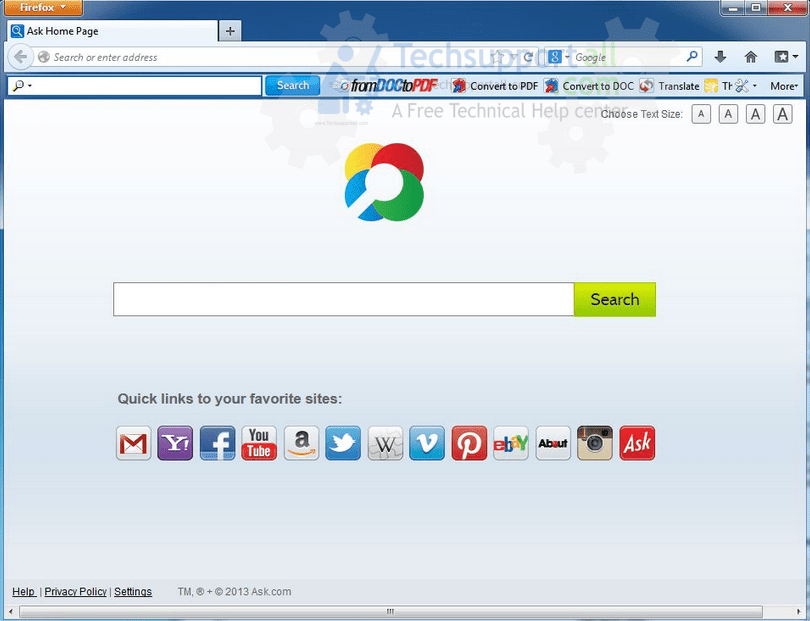
Task: Open the Pinterest quick link icon
Action: [469, 443]
